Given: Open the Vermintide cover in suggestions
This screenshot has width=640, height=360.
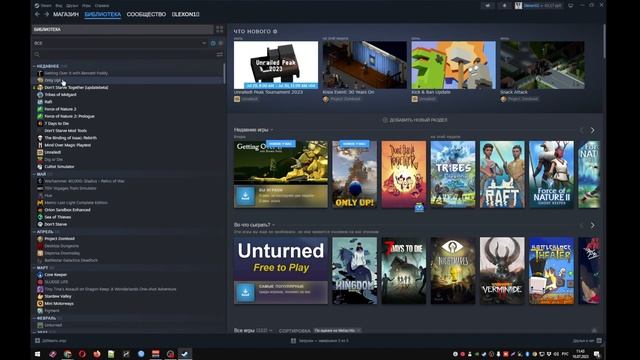Looking at the screenshot, I should [502, 271].
